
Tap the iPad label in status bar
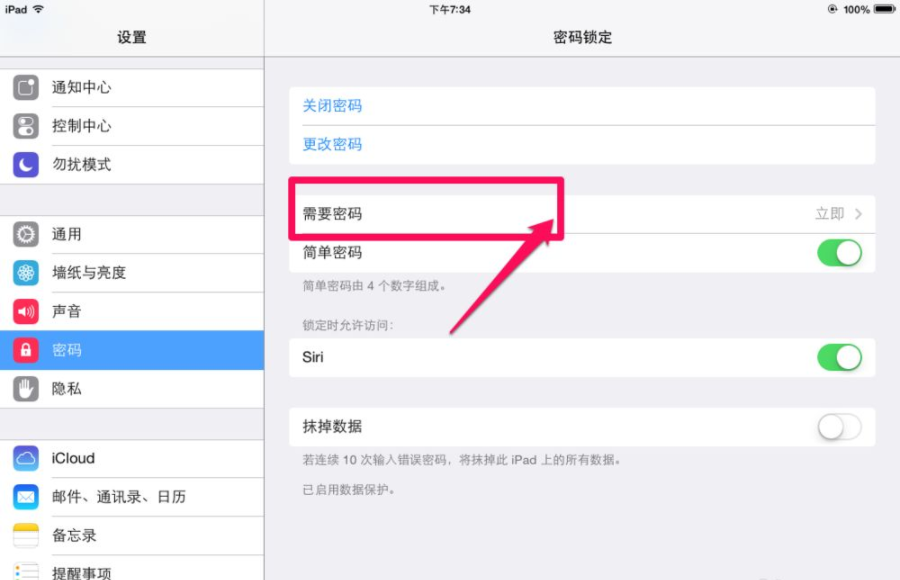coord(16,9)
